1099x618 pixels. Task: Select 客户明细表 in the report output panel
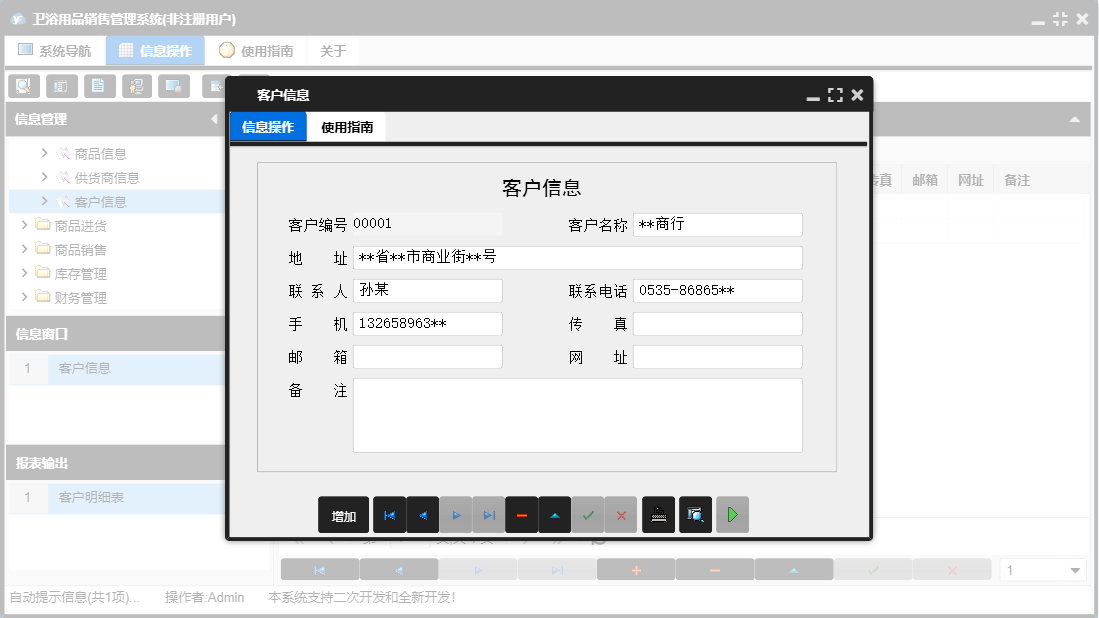coord(90,498)
